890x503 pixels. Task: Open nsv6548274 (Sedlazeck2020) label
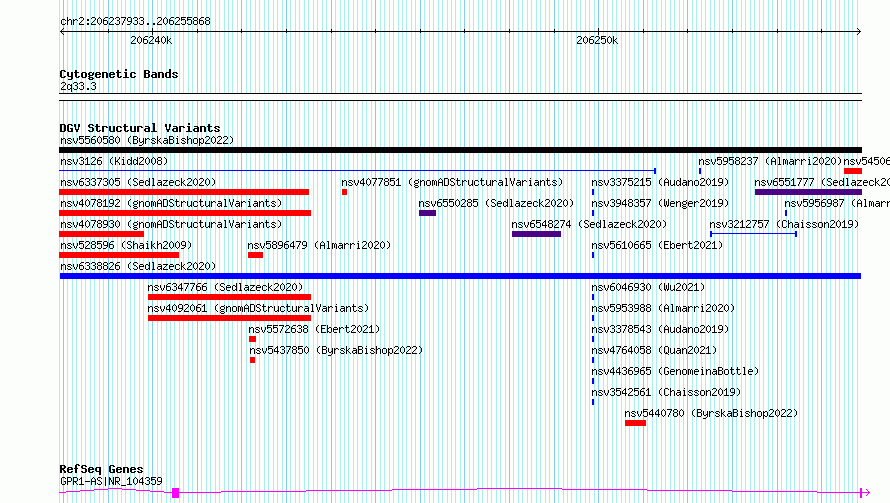click(x=589, y=224)
